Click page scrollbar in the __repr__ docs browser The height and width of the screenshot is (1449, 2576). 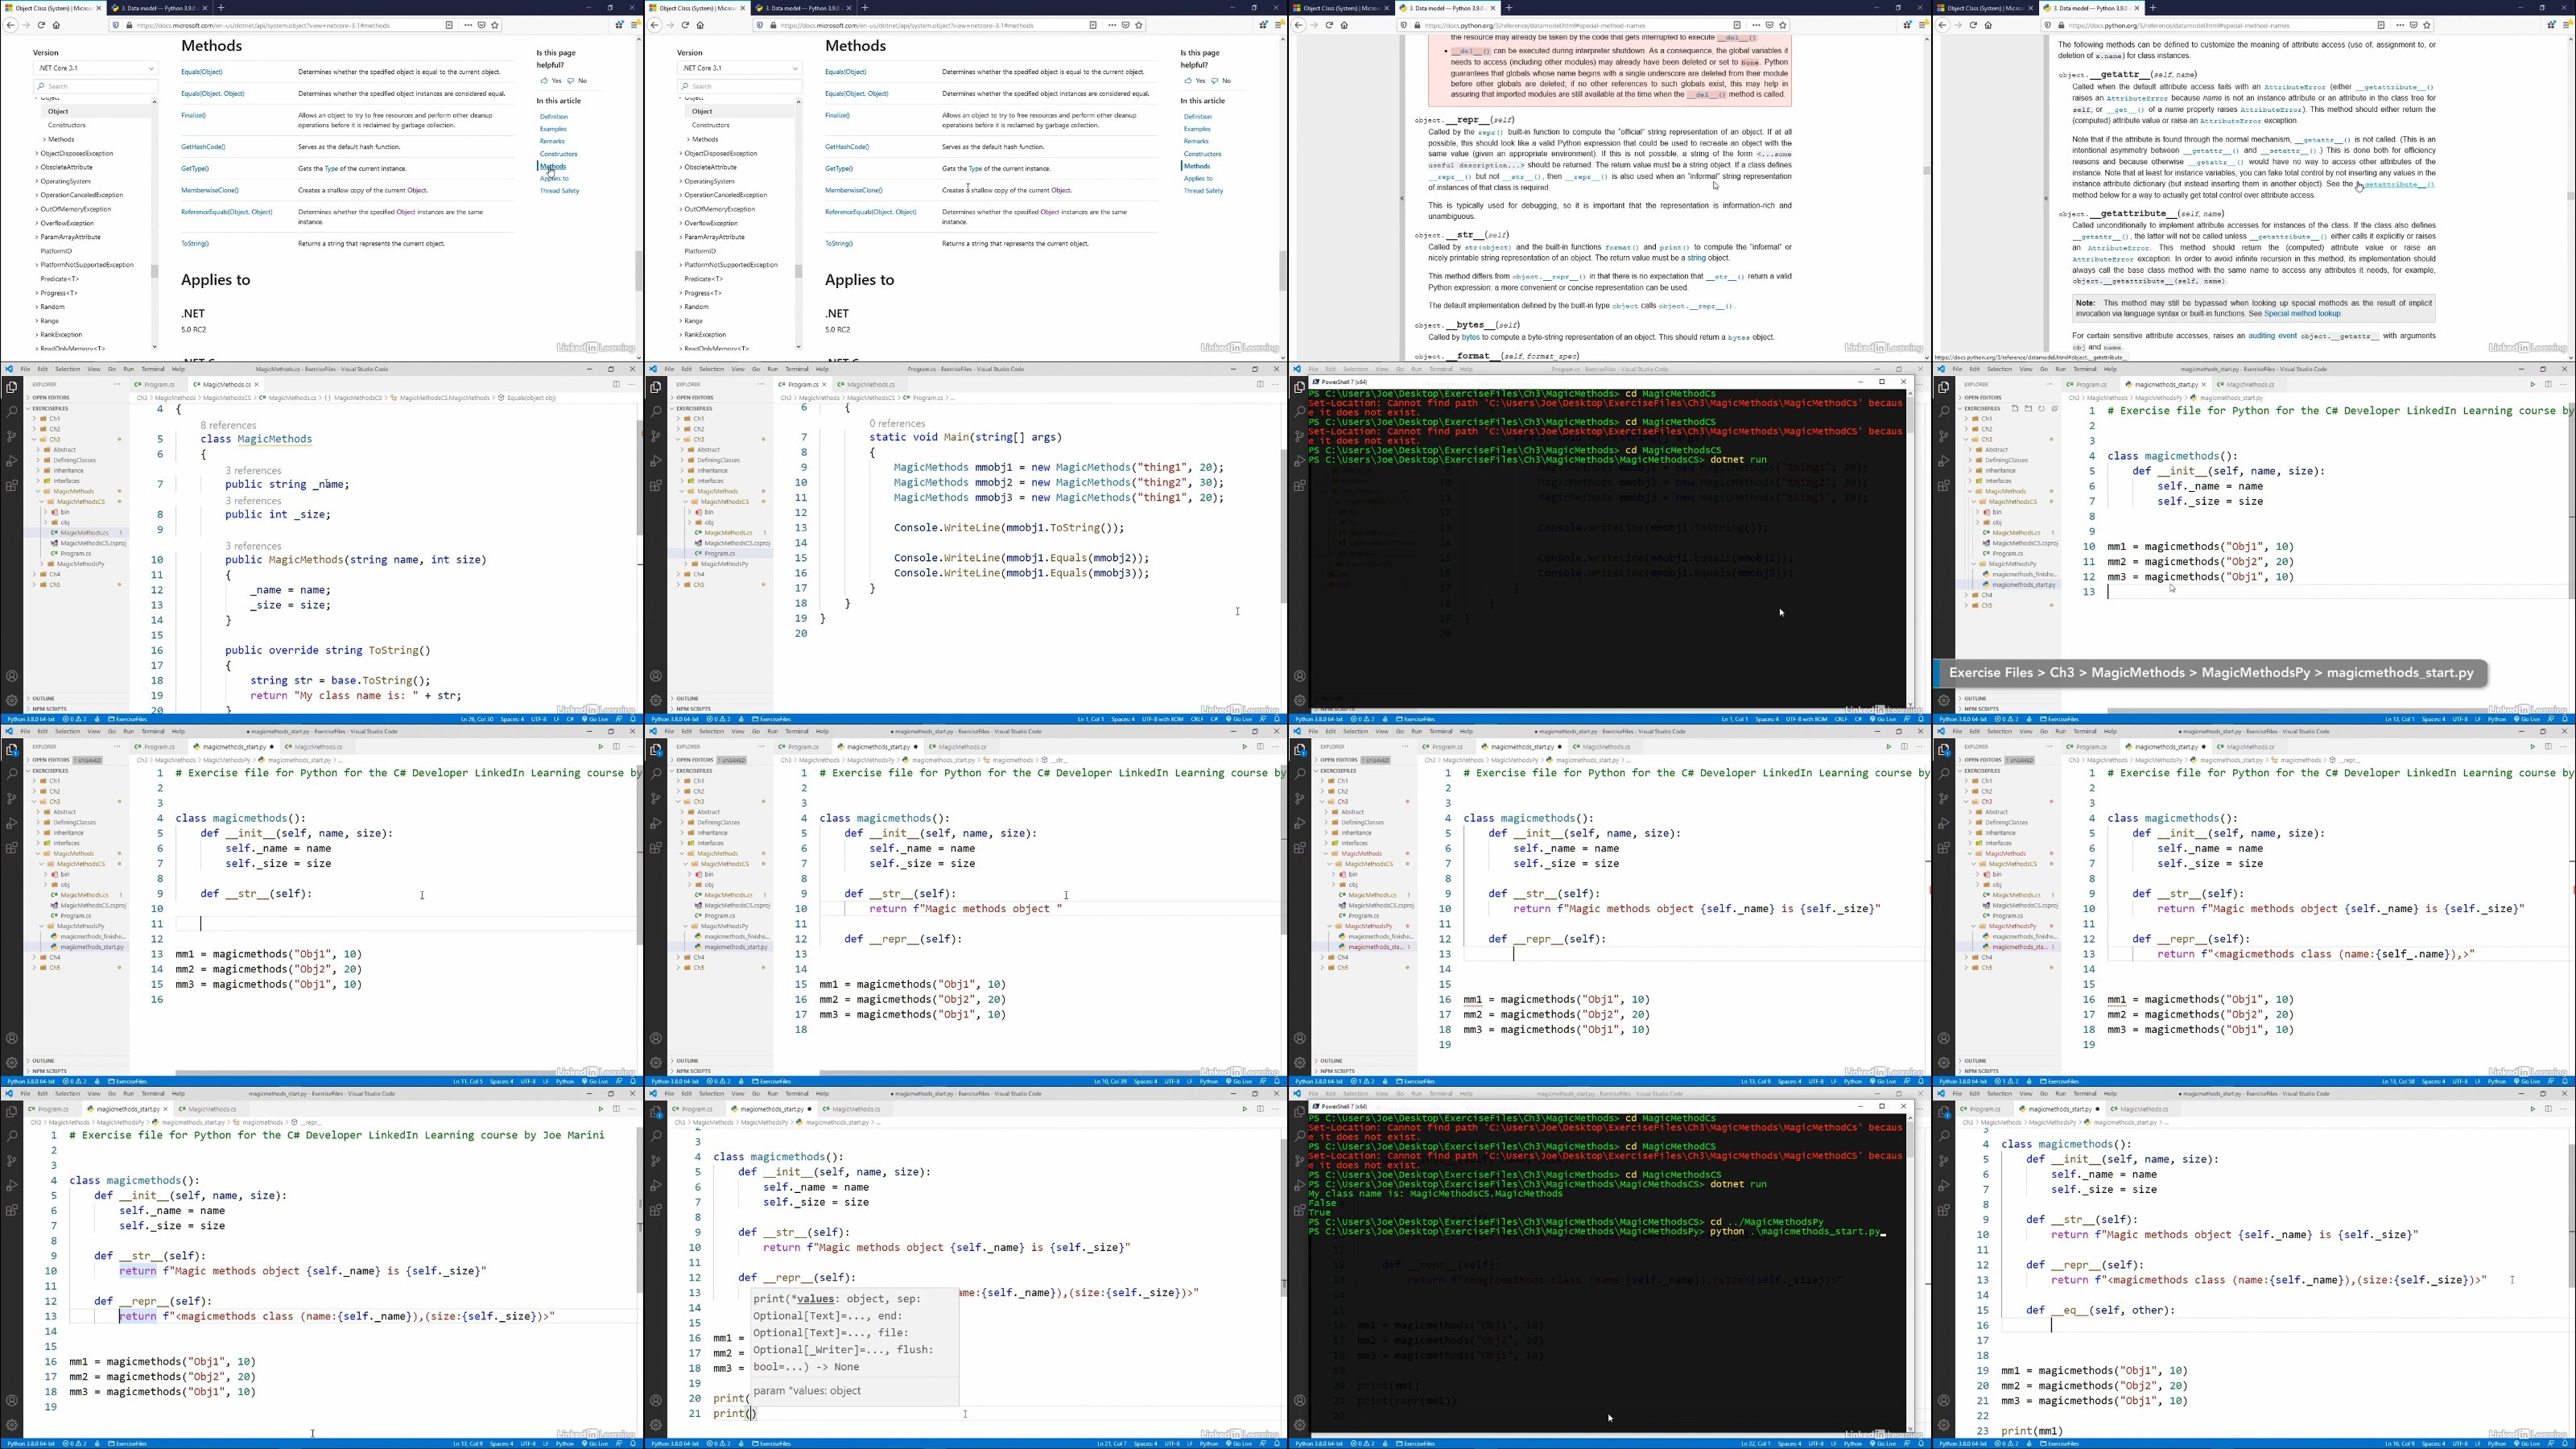1926,170
